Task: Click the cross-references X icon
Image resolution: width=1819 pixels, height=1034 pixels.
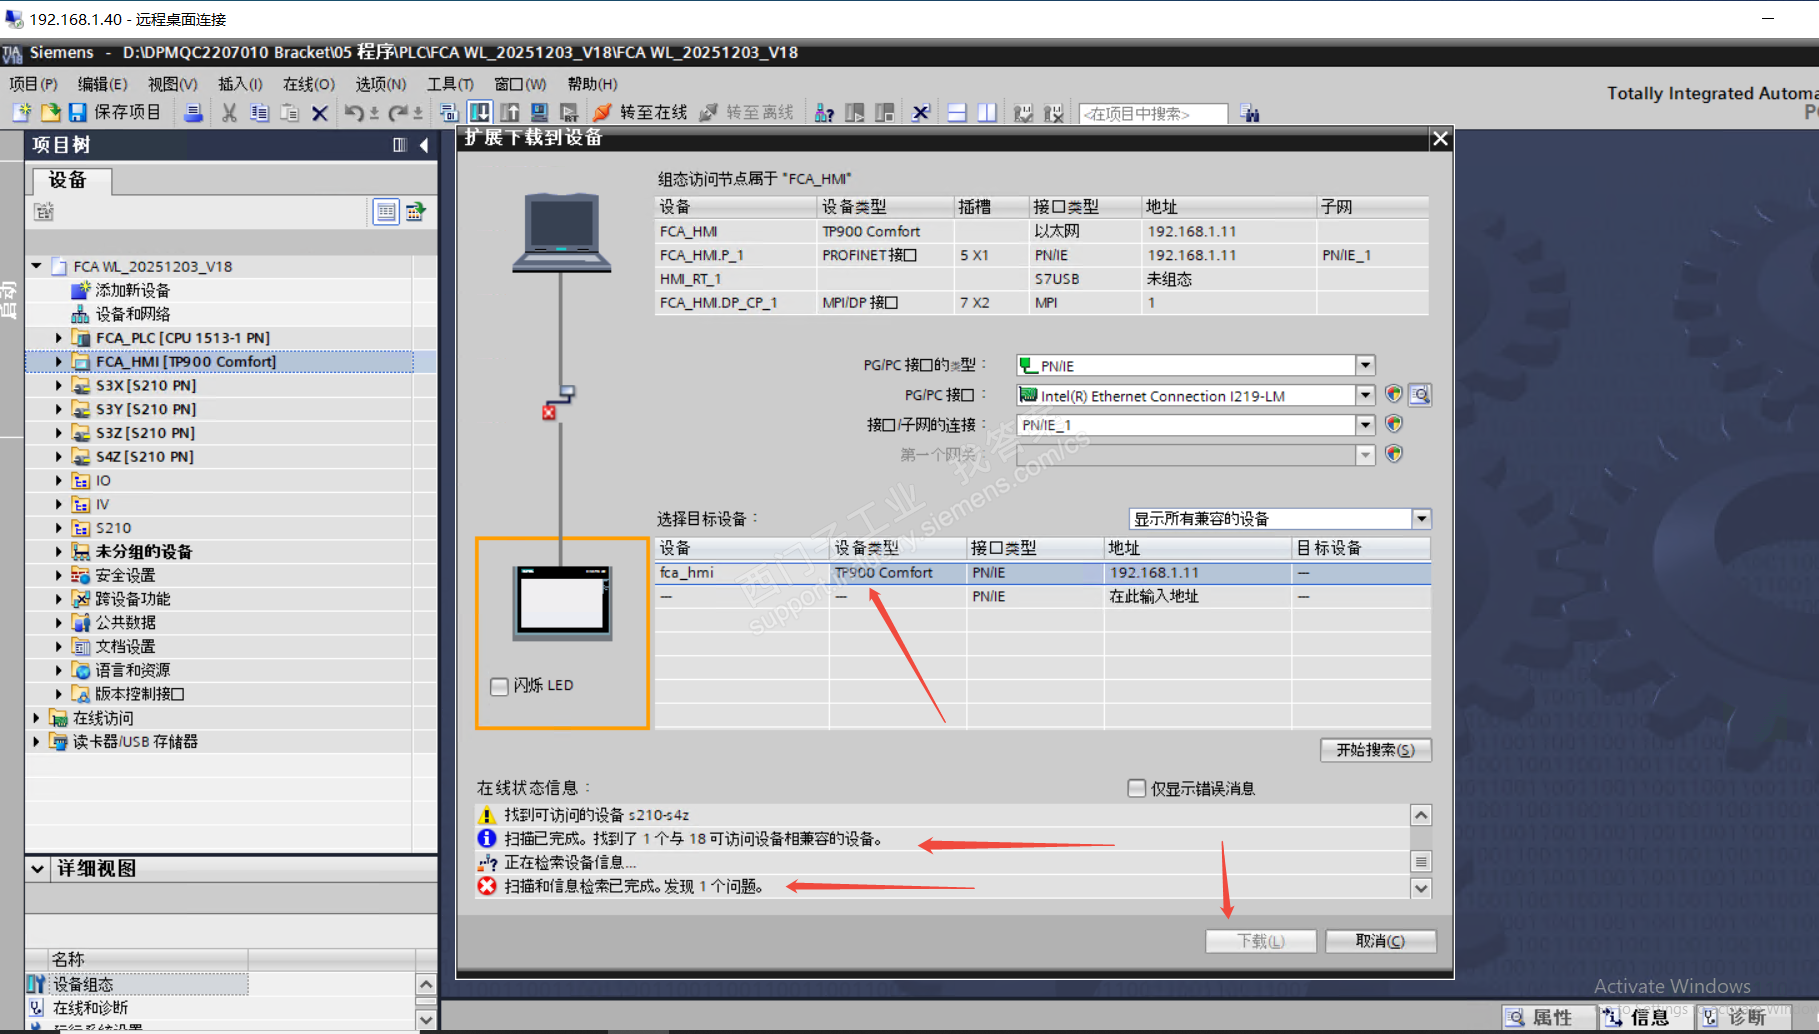Action: 921,113
